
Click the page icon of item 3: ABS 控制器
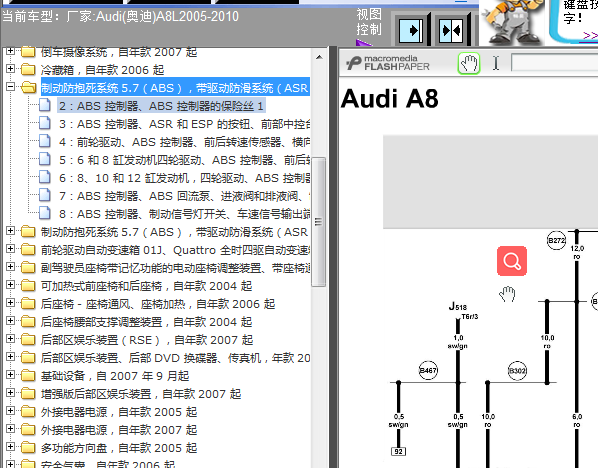45,123
